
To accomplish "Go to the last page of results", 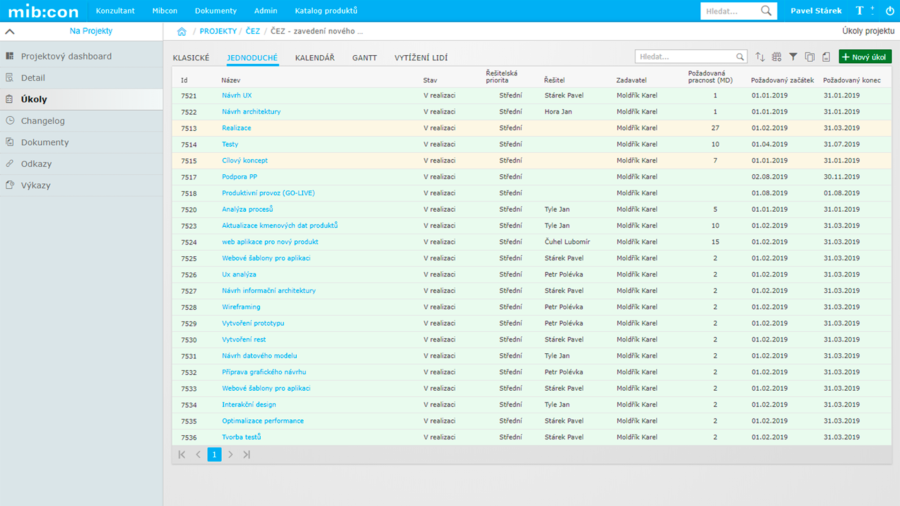I will 246,454.
